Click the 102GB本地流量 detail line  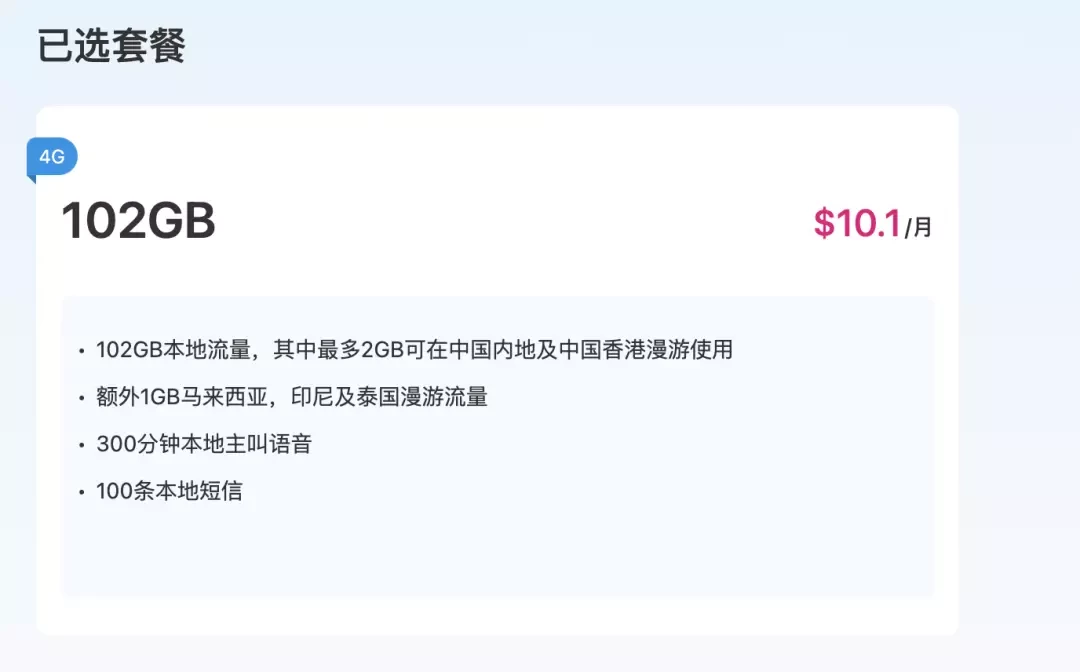[x=414, y=350]
